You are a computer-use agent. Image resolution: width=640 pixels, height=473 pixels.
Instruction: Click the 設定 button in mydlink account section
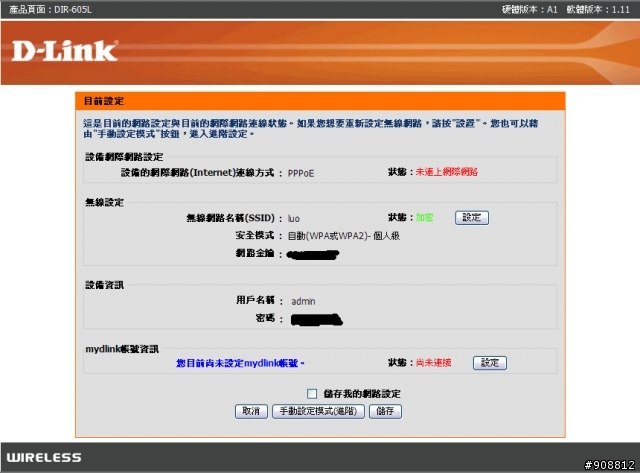[x=490, y=363]
